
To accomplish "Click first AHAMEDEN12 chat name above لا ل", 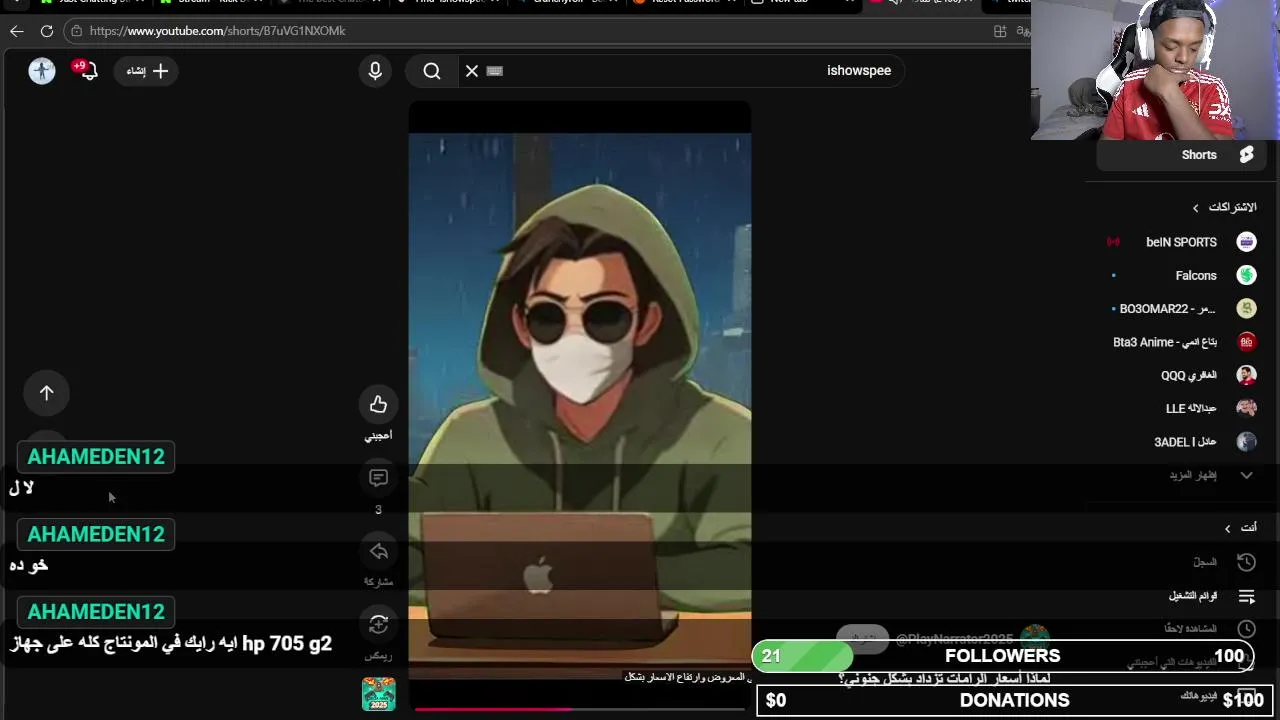I will (x=96, y=457).
